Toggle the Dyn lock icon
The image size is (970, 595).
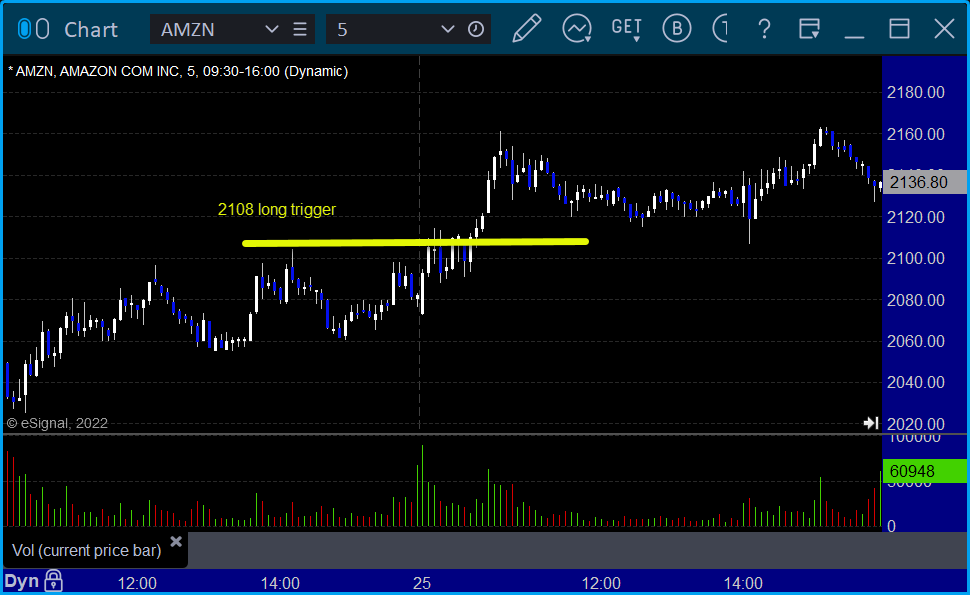[54, 581]
